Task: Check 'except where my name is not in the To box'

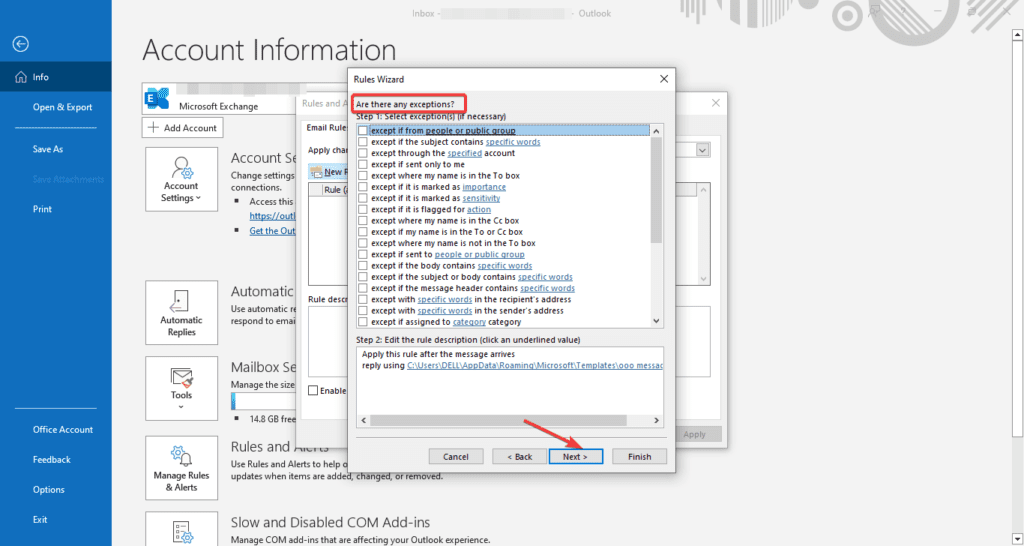Action: click(x=362, y=243)
